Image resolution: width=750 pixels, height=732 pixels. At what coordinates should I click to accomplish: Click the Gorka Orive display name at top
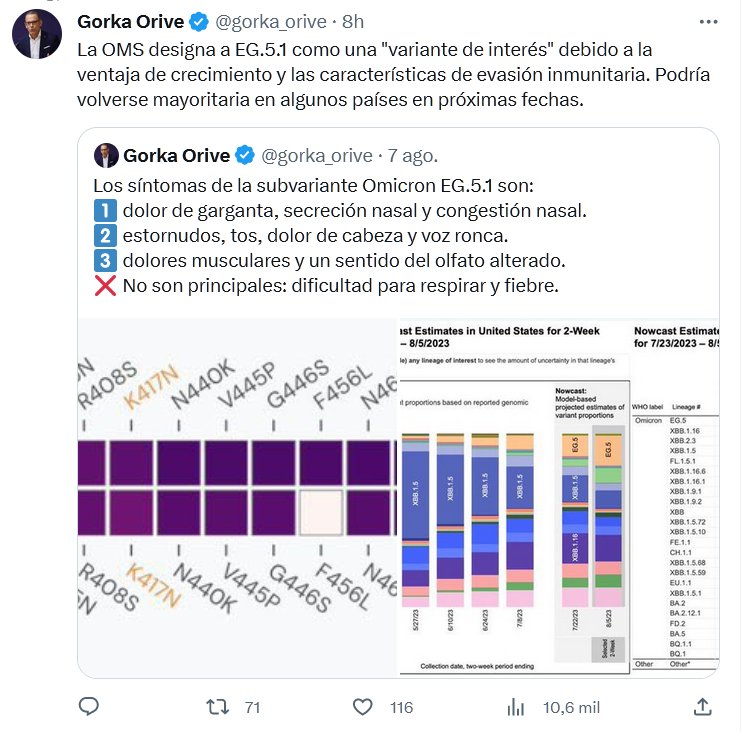click(x=132, y=22)
